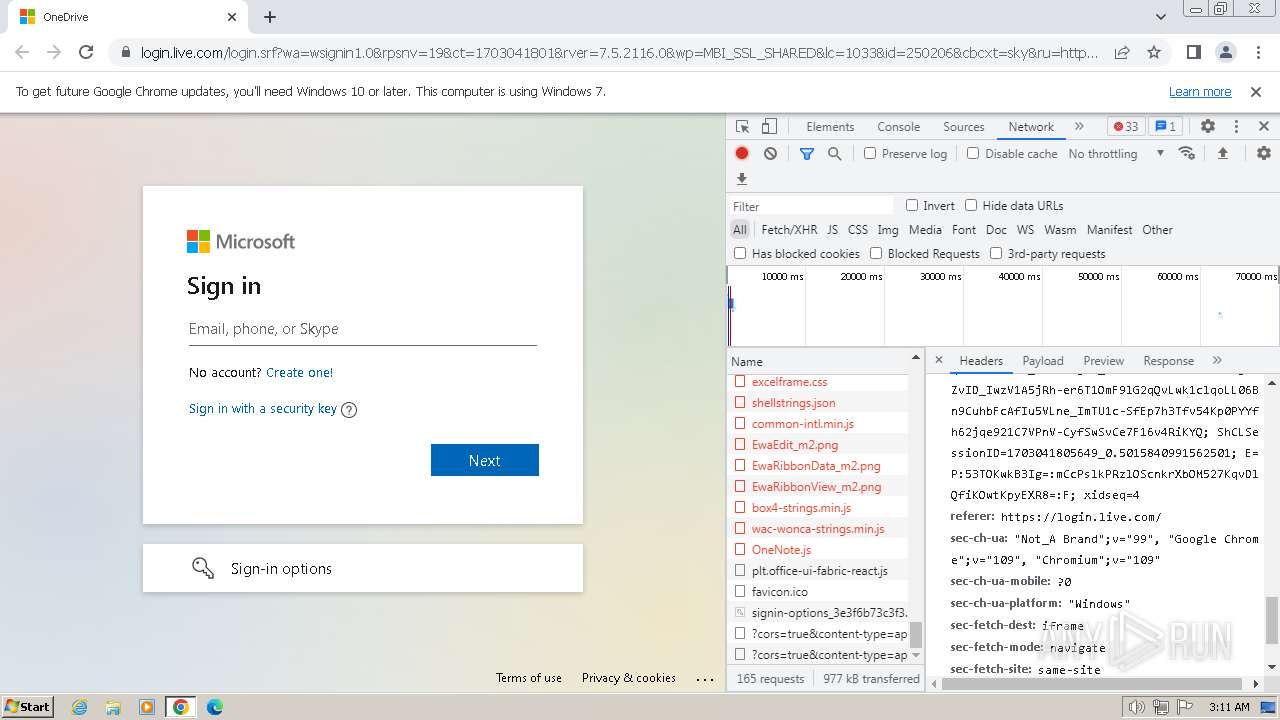Screen dimensions: 1280x720
Task: Click the Create one! link
Action: tap(299, 372)
